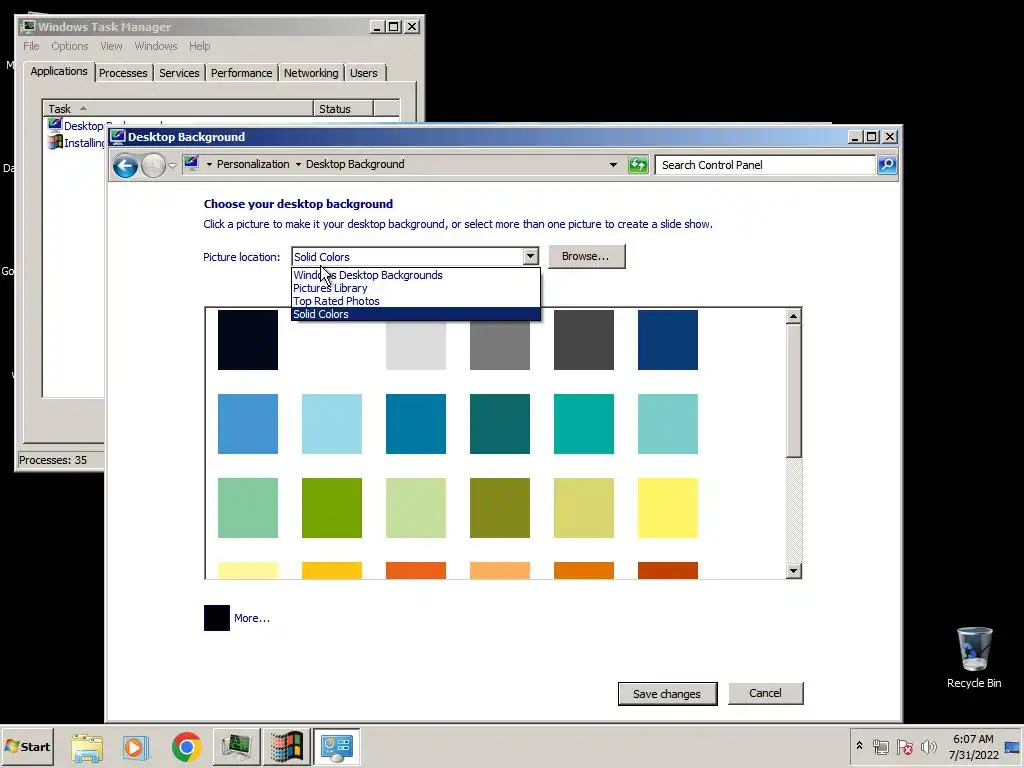Open the Start menu
This screenshot has height=768, width=1024.
(x=27, y=747)
